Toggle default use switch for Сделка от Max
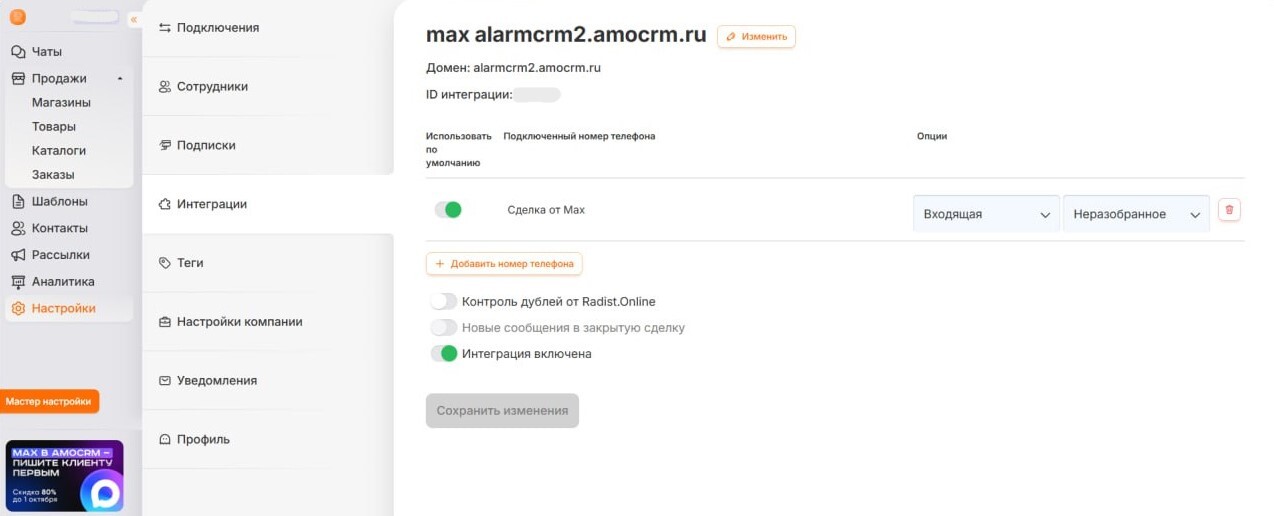Screen dimensions: 1274x516 448,210
